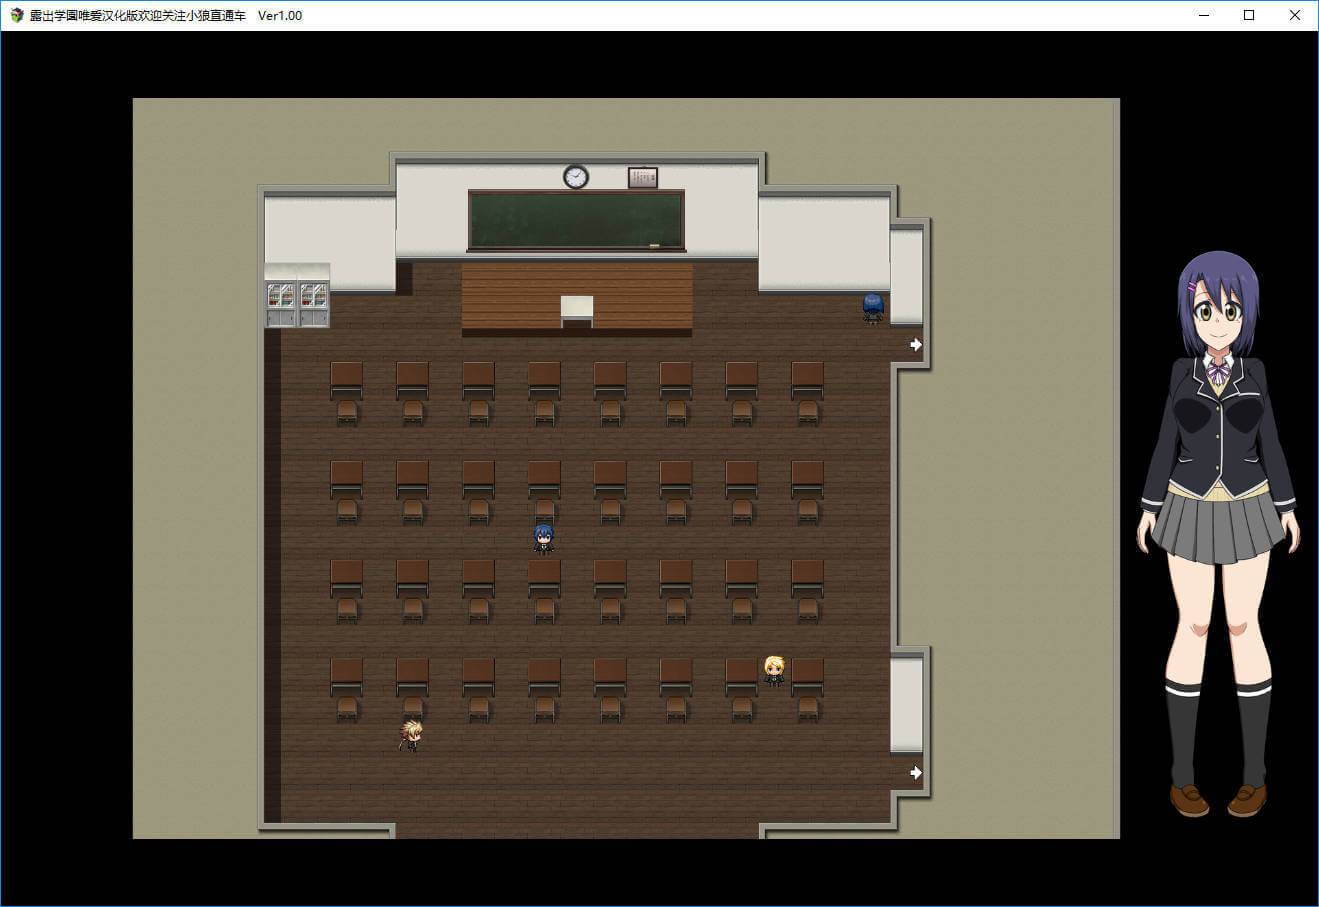Click the framed timetable beside the clock
Viewport: 1319px width, 907px height.
(x=642, y=178)
